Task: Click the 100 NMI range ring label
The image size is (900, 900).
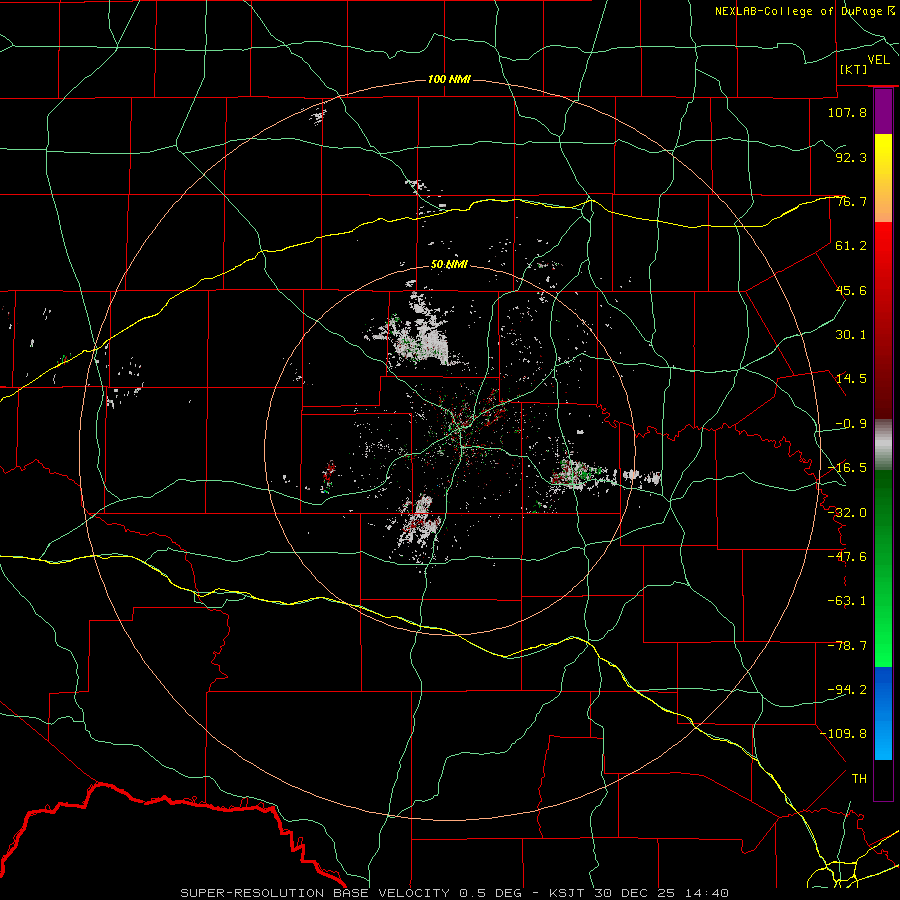Action: 449,79
